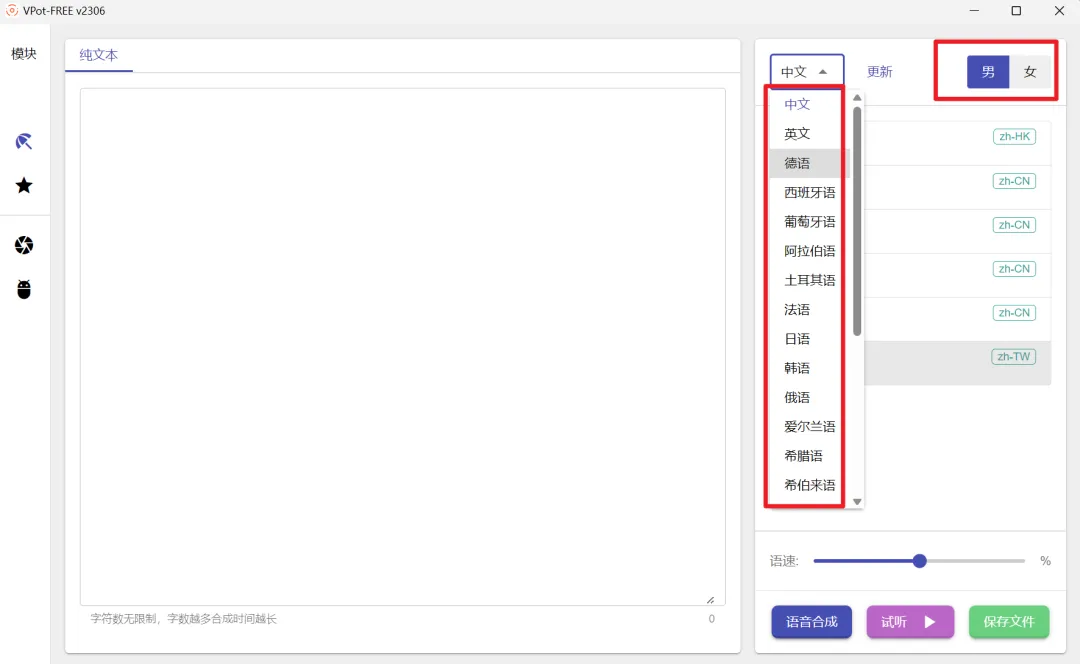Maximize the VPot-FREE window
This screenshot has width=1080, height=664.
[1016, 10]
